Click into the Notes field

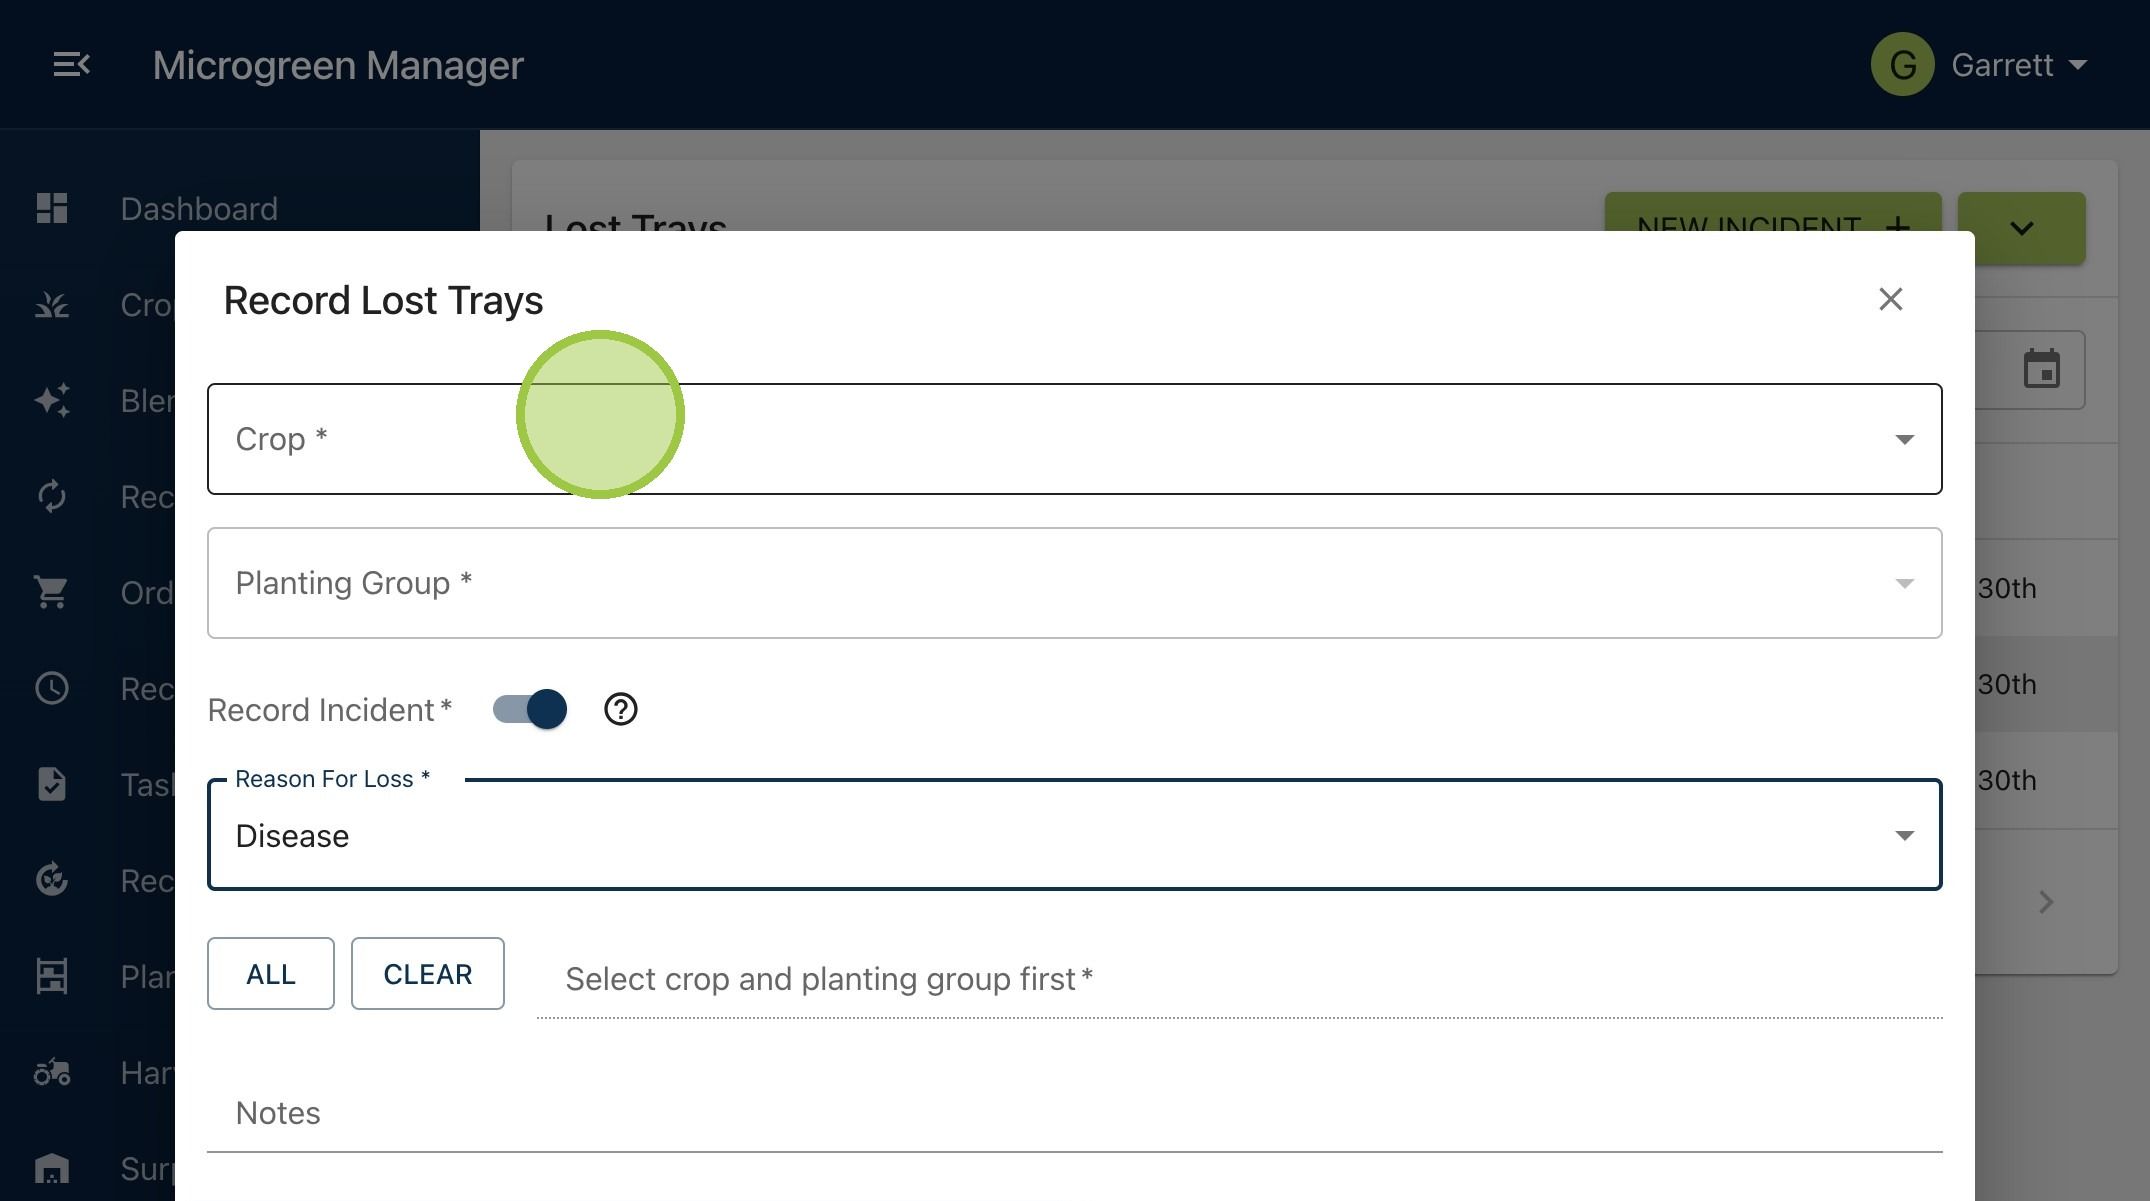pyautogui.click(x=1074, y=1113)
